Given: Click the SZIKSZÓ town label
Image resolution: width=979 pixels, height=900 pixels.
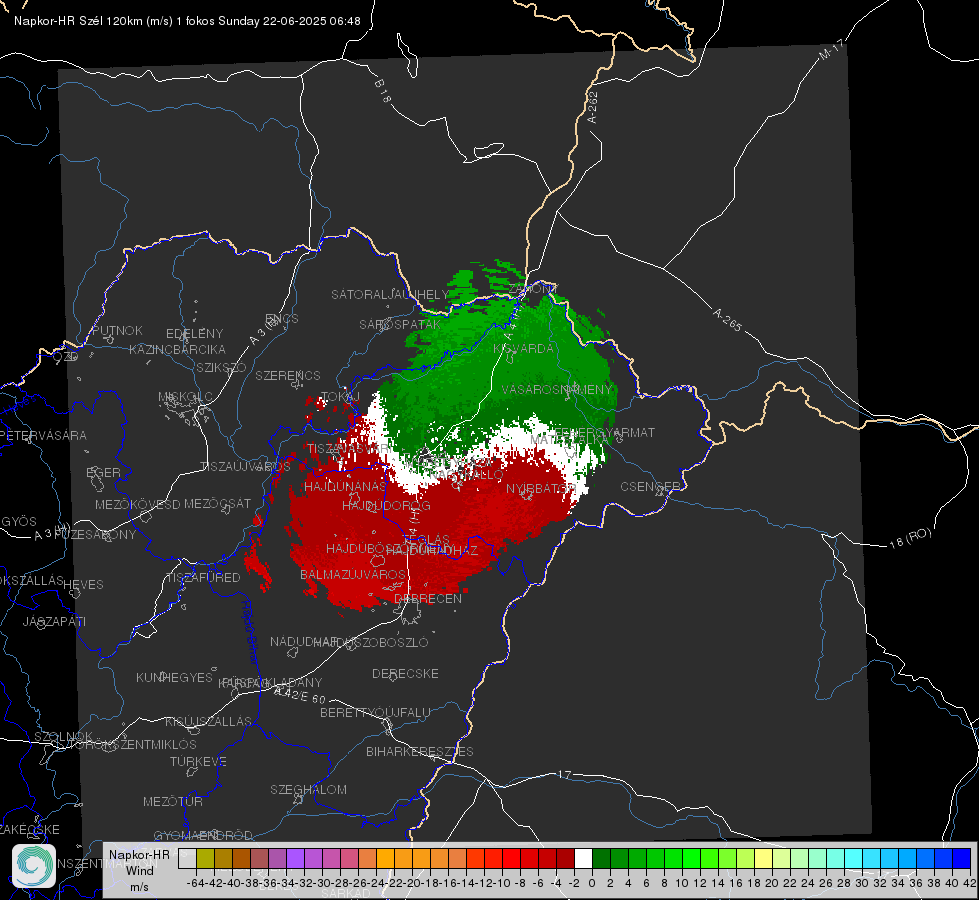Looking at the screenshot, I should [221, 367].
